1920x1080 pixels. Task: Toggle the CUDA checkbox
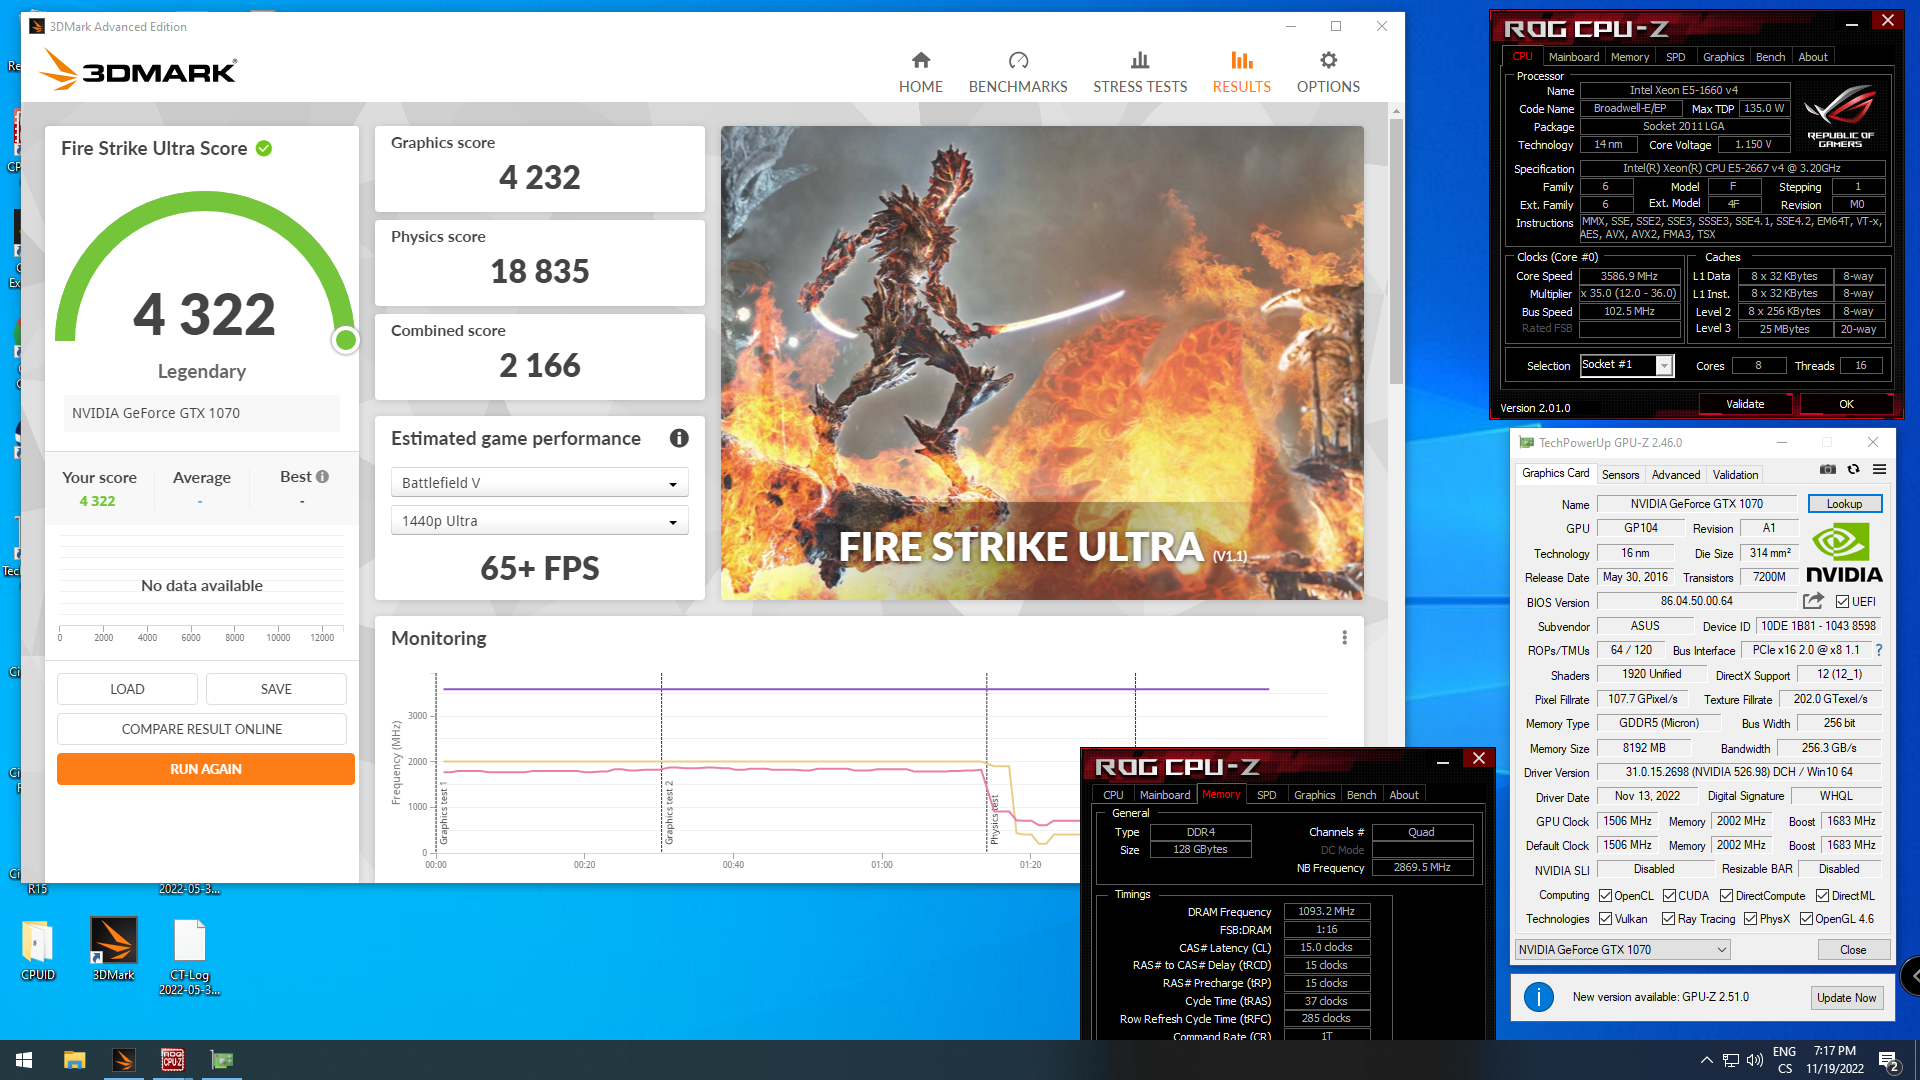[x=1669, y=896]
